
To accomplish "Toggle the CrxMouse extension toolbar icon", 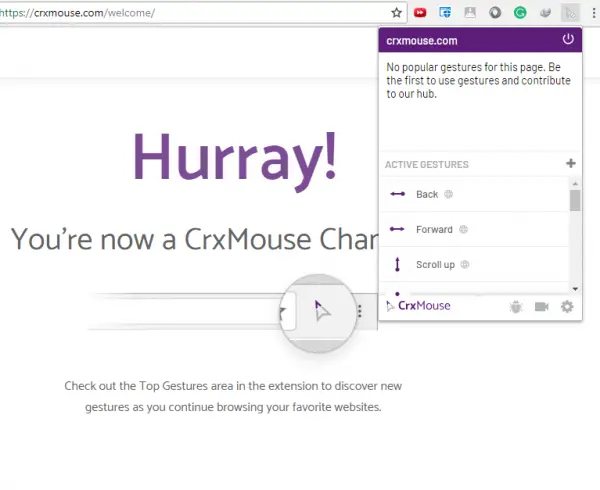I will 570,13.
